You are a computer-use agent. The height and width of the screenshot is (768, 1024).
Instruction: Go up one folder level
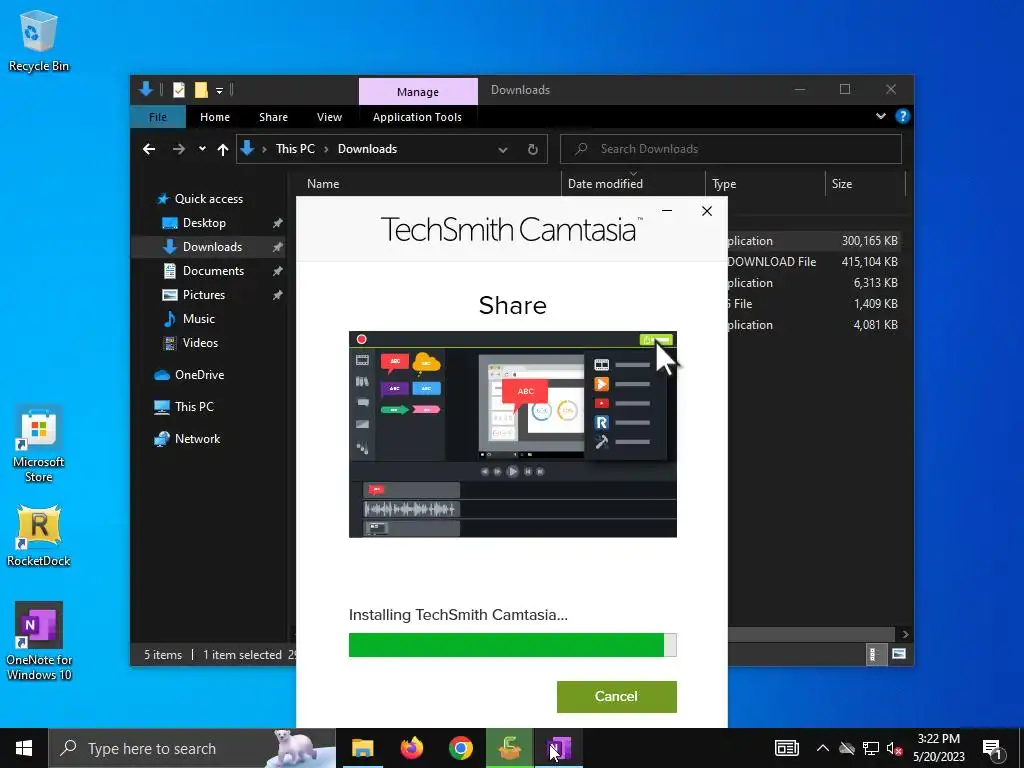pos(223,150)
